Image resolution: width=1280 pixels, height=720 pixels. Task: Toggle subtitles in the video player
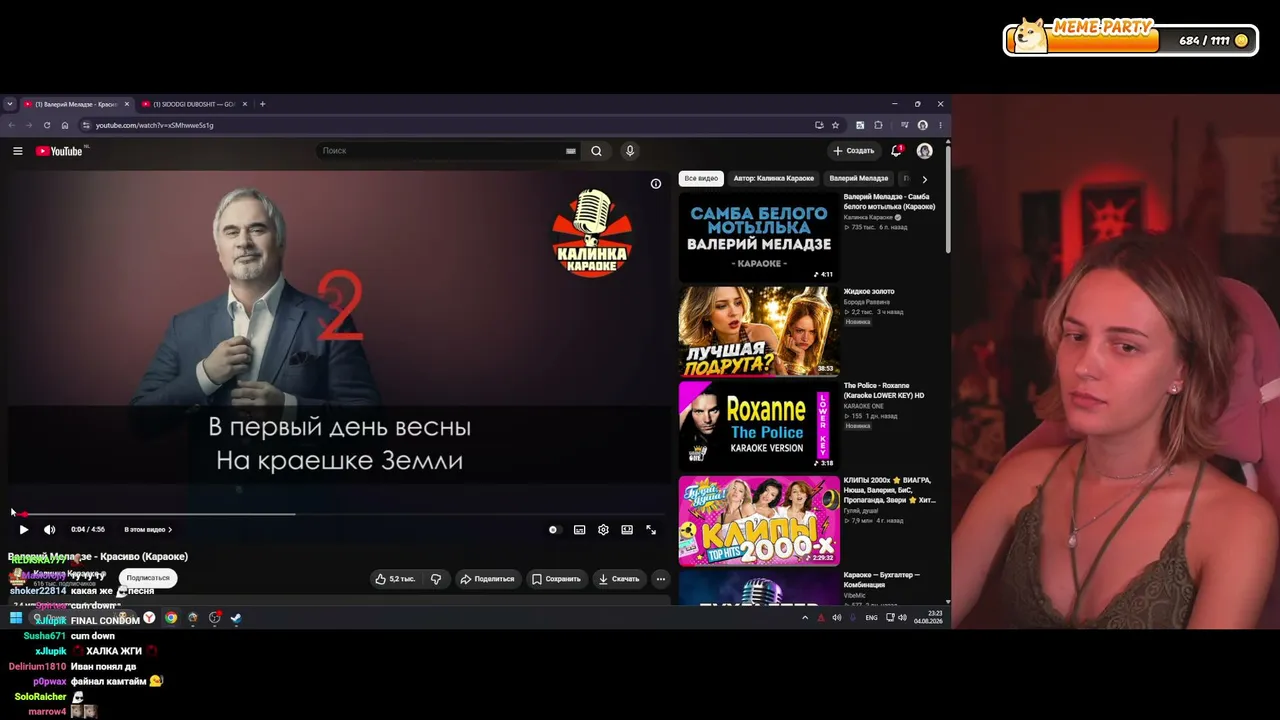(579, 530)
